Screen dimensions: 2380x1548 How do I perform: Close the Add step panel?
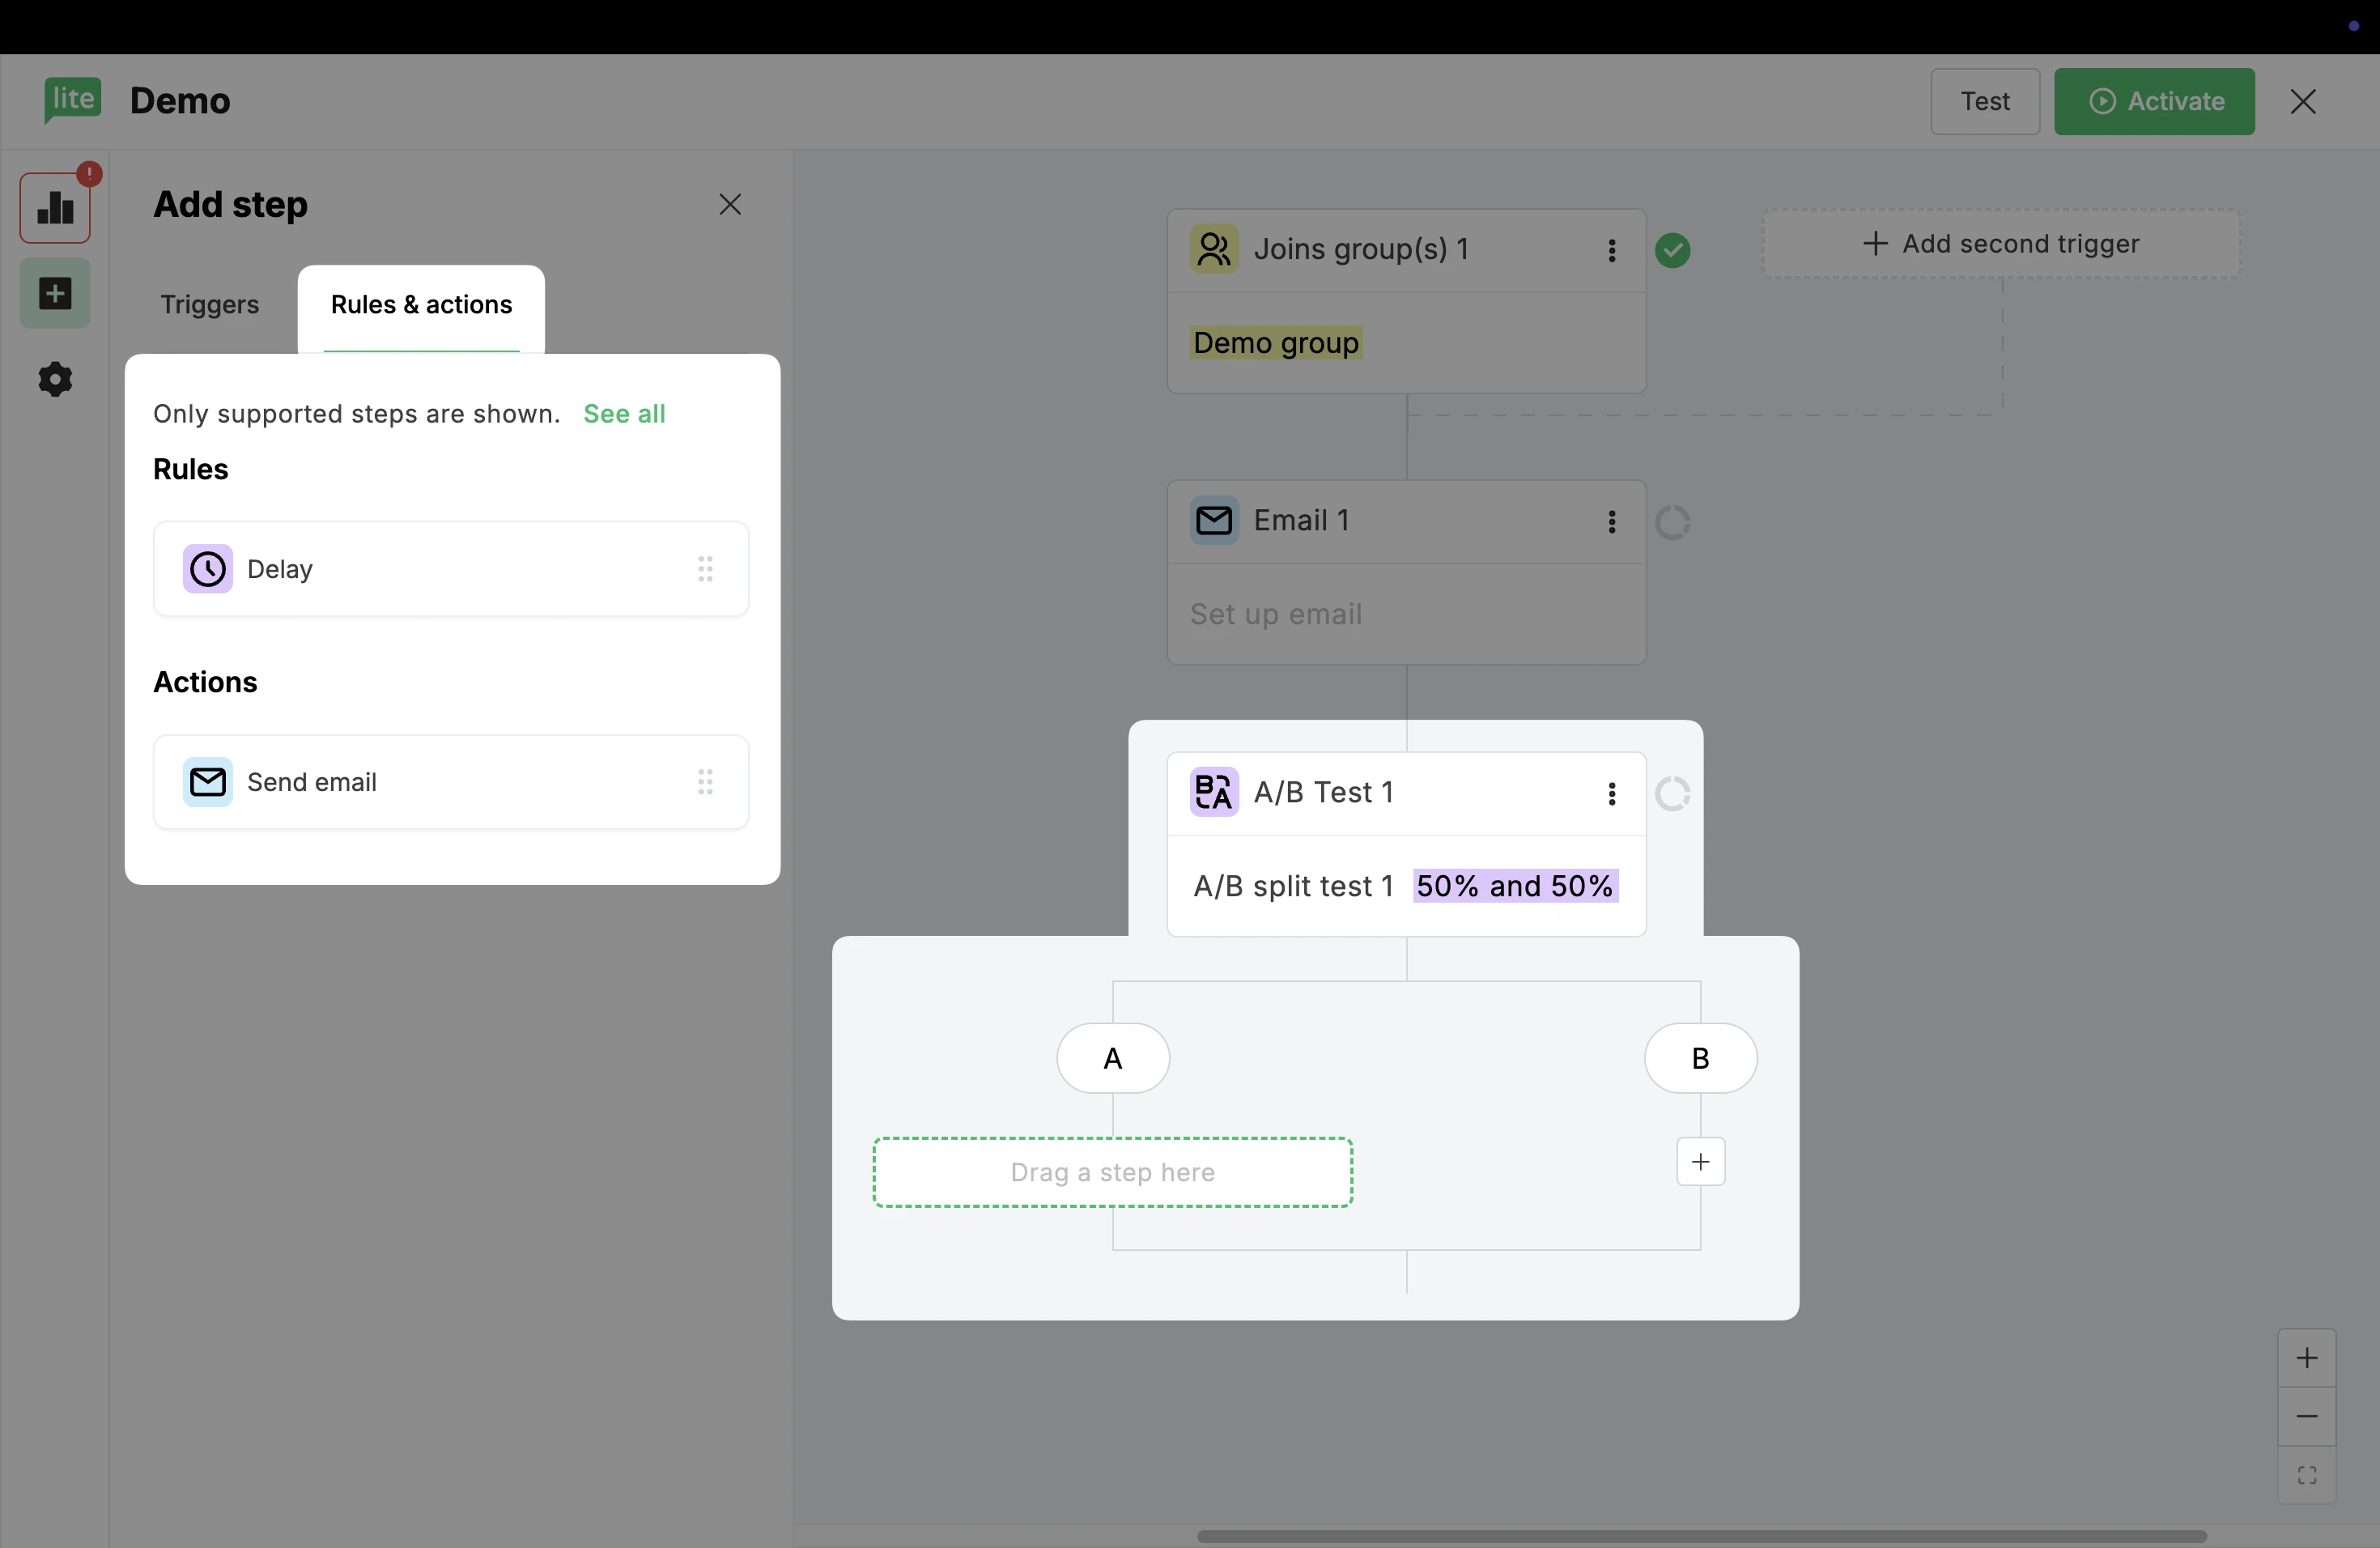pos(730,205)
